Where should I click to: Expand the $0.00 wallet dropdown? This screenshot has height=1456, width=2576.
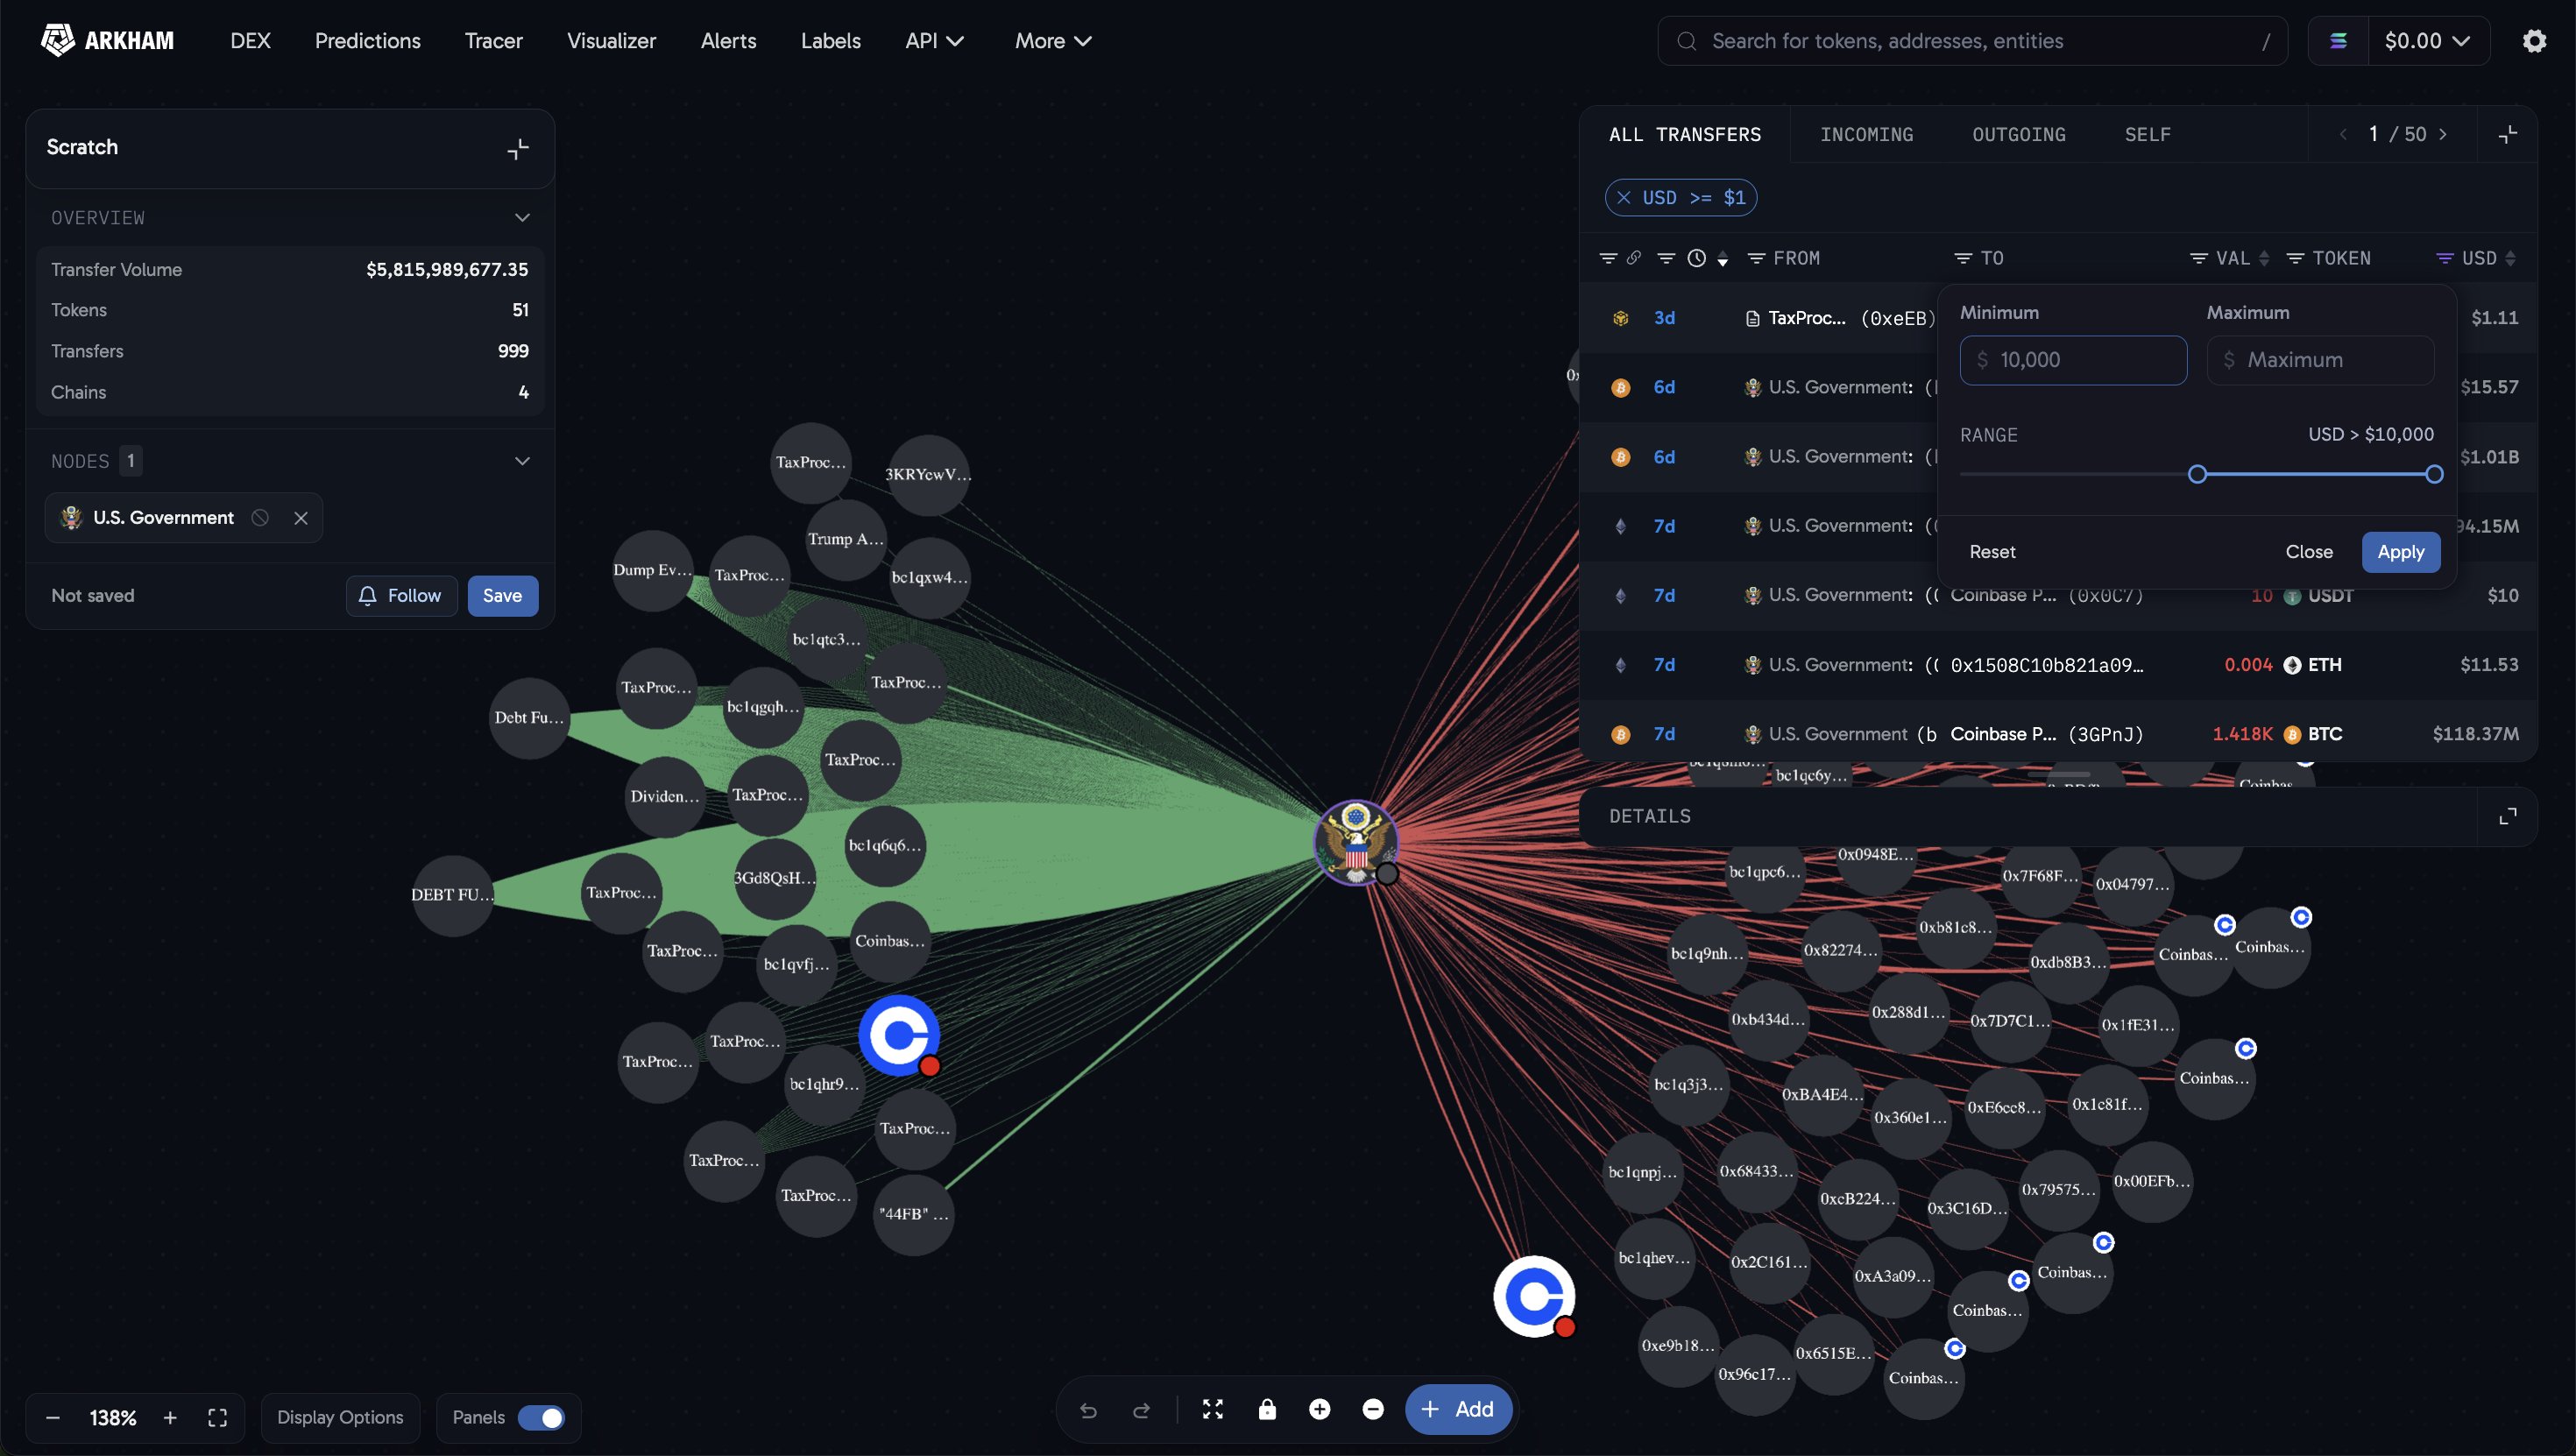[2427, 41]
